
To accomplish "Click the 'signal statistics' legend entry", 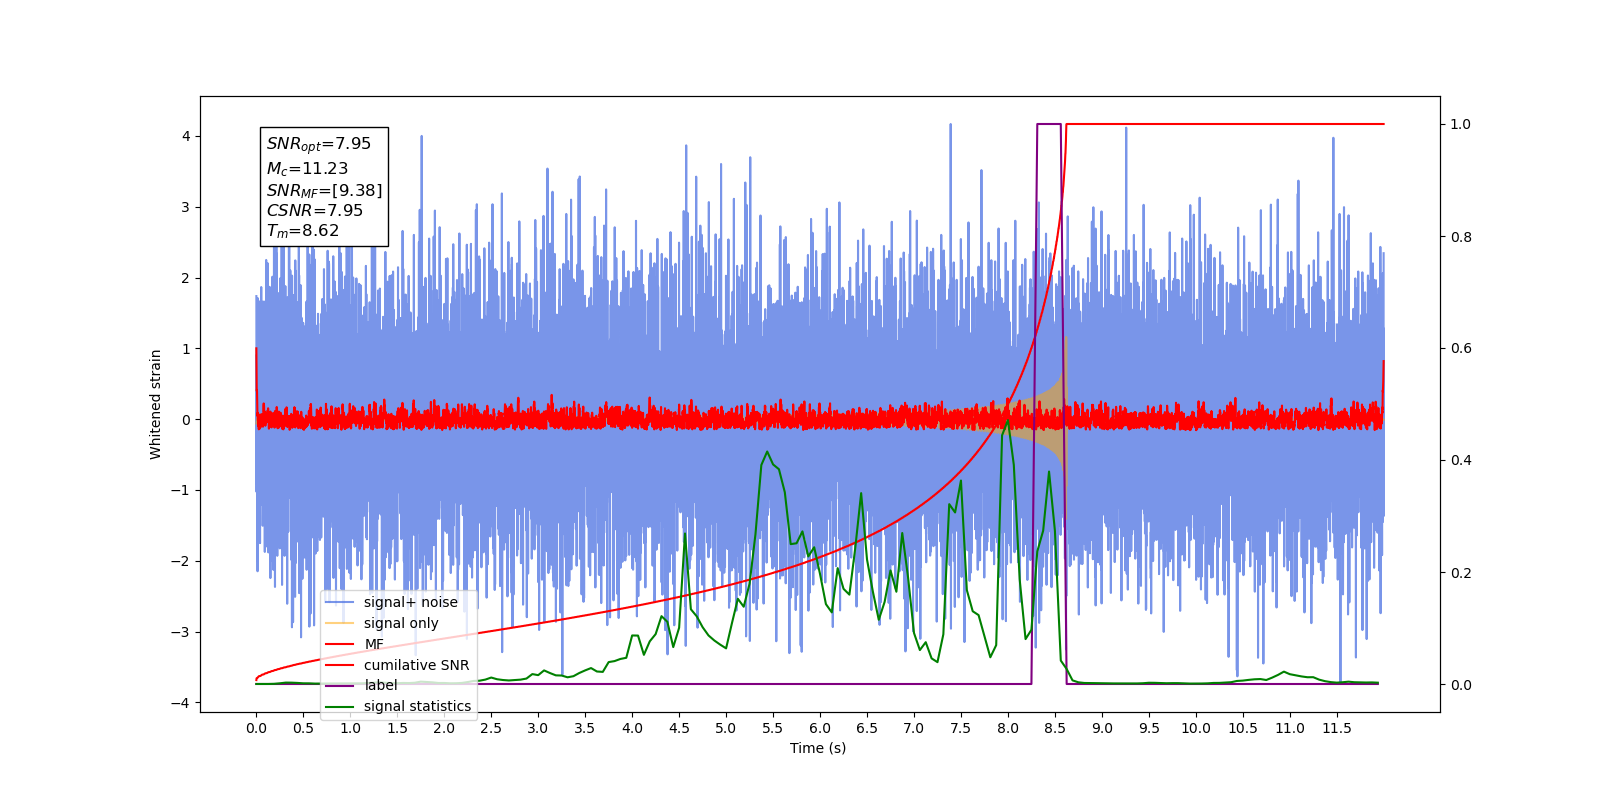I will 398,706.
